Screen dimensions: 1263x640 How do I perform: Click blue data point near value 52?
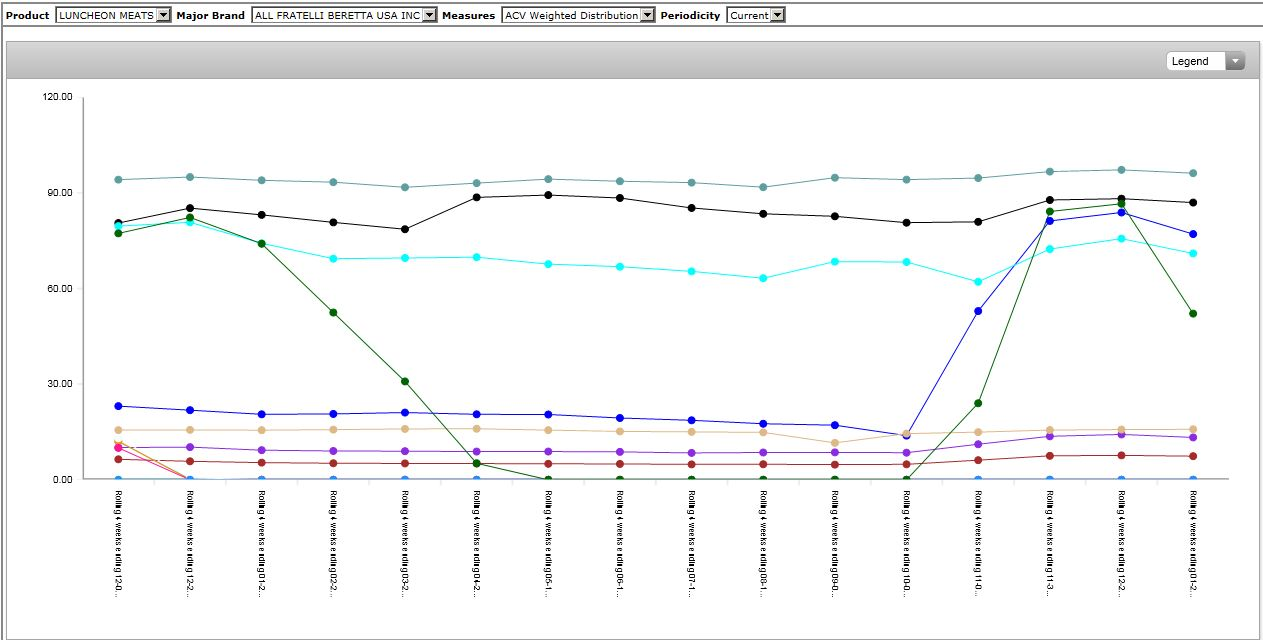click(x=978, y=311)
